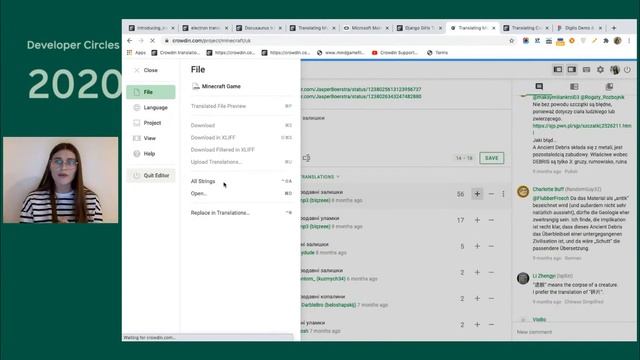640x360 pixels.
Task: Upvote the translation with 56 votes
Action: [x=477, y=194]
